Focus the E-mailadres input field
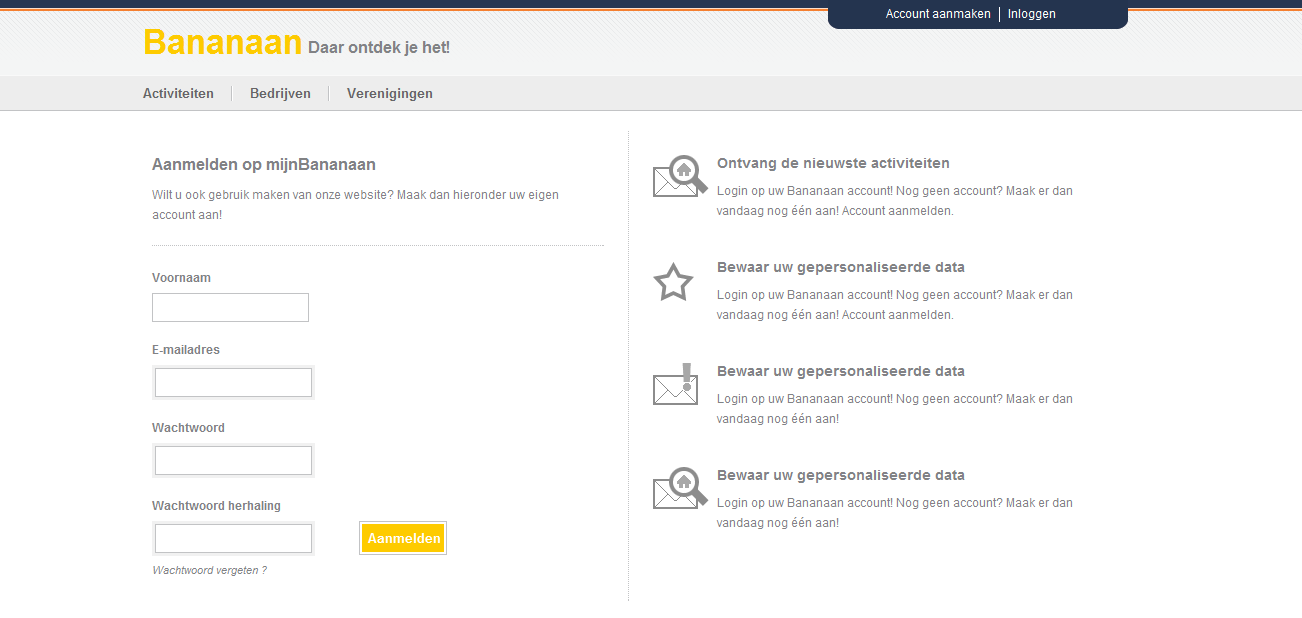The height and width of the screenshot is (618, 1302). point(233,382)
